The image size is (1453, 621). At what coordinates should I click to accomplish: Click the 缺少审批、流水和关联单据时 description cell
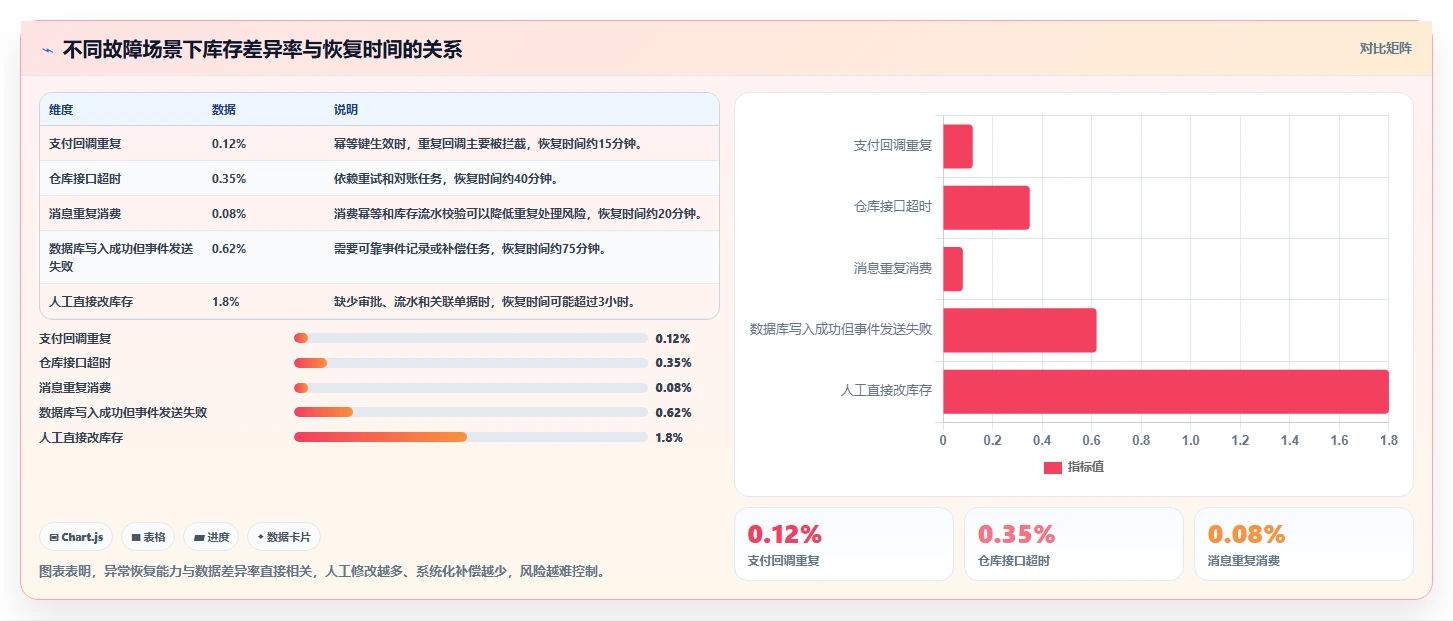[x=485, y=301]
